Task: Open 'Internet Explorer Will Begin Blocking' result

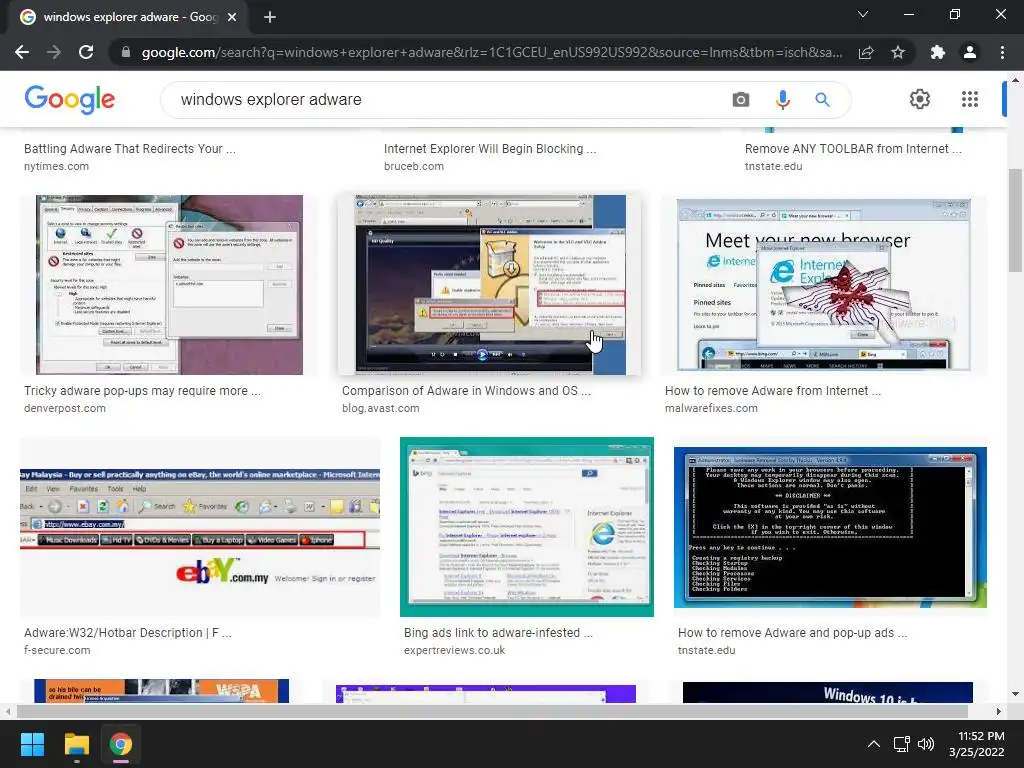Action: point(490,149)
